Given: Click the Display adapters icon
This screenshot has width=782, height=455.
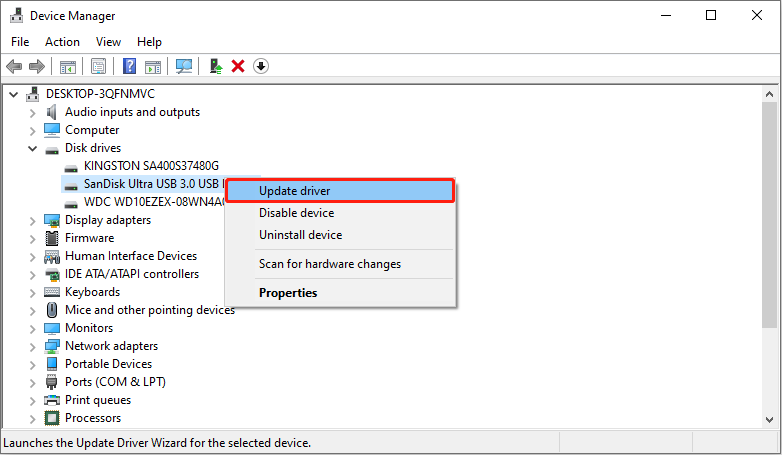Looking at the screenshot, I should 52,220.
